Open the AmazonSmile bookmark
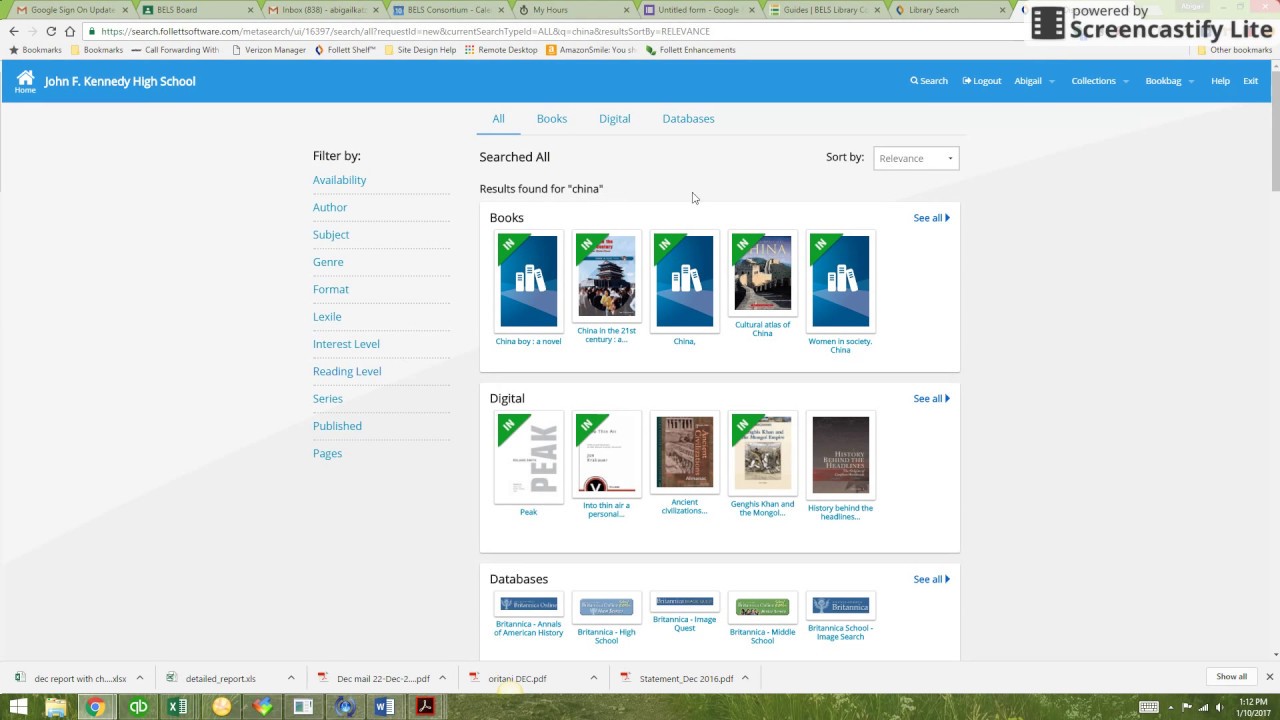The width and height of the screenshot is (1280, 720). [x=592, y=50]
